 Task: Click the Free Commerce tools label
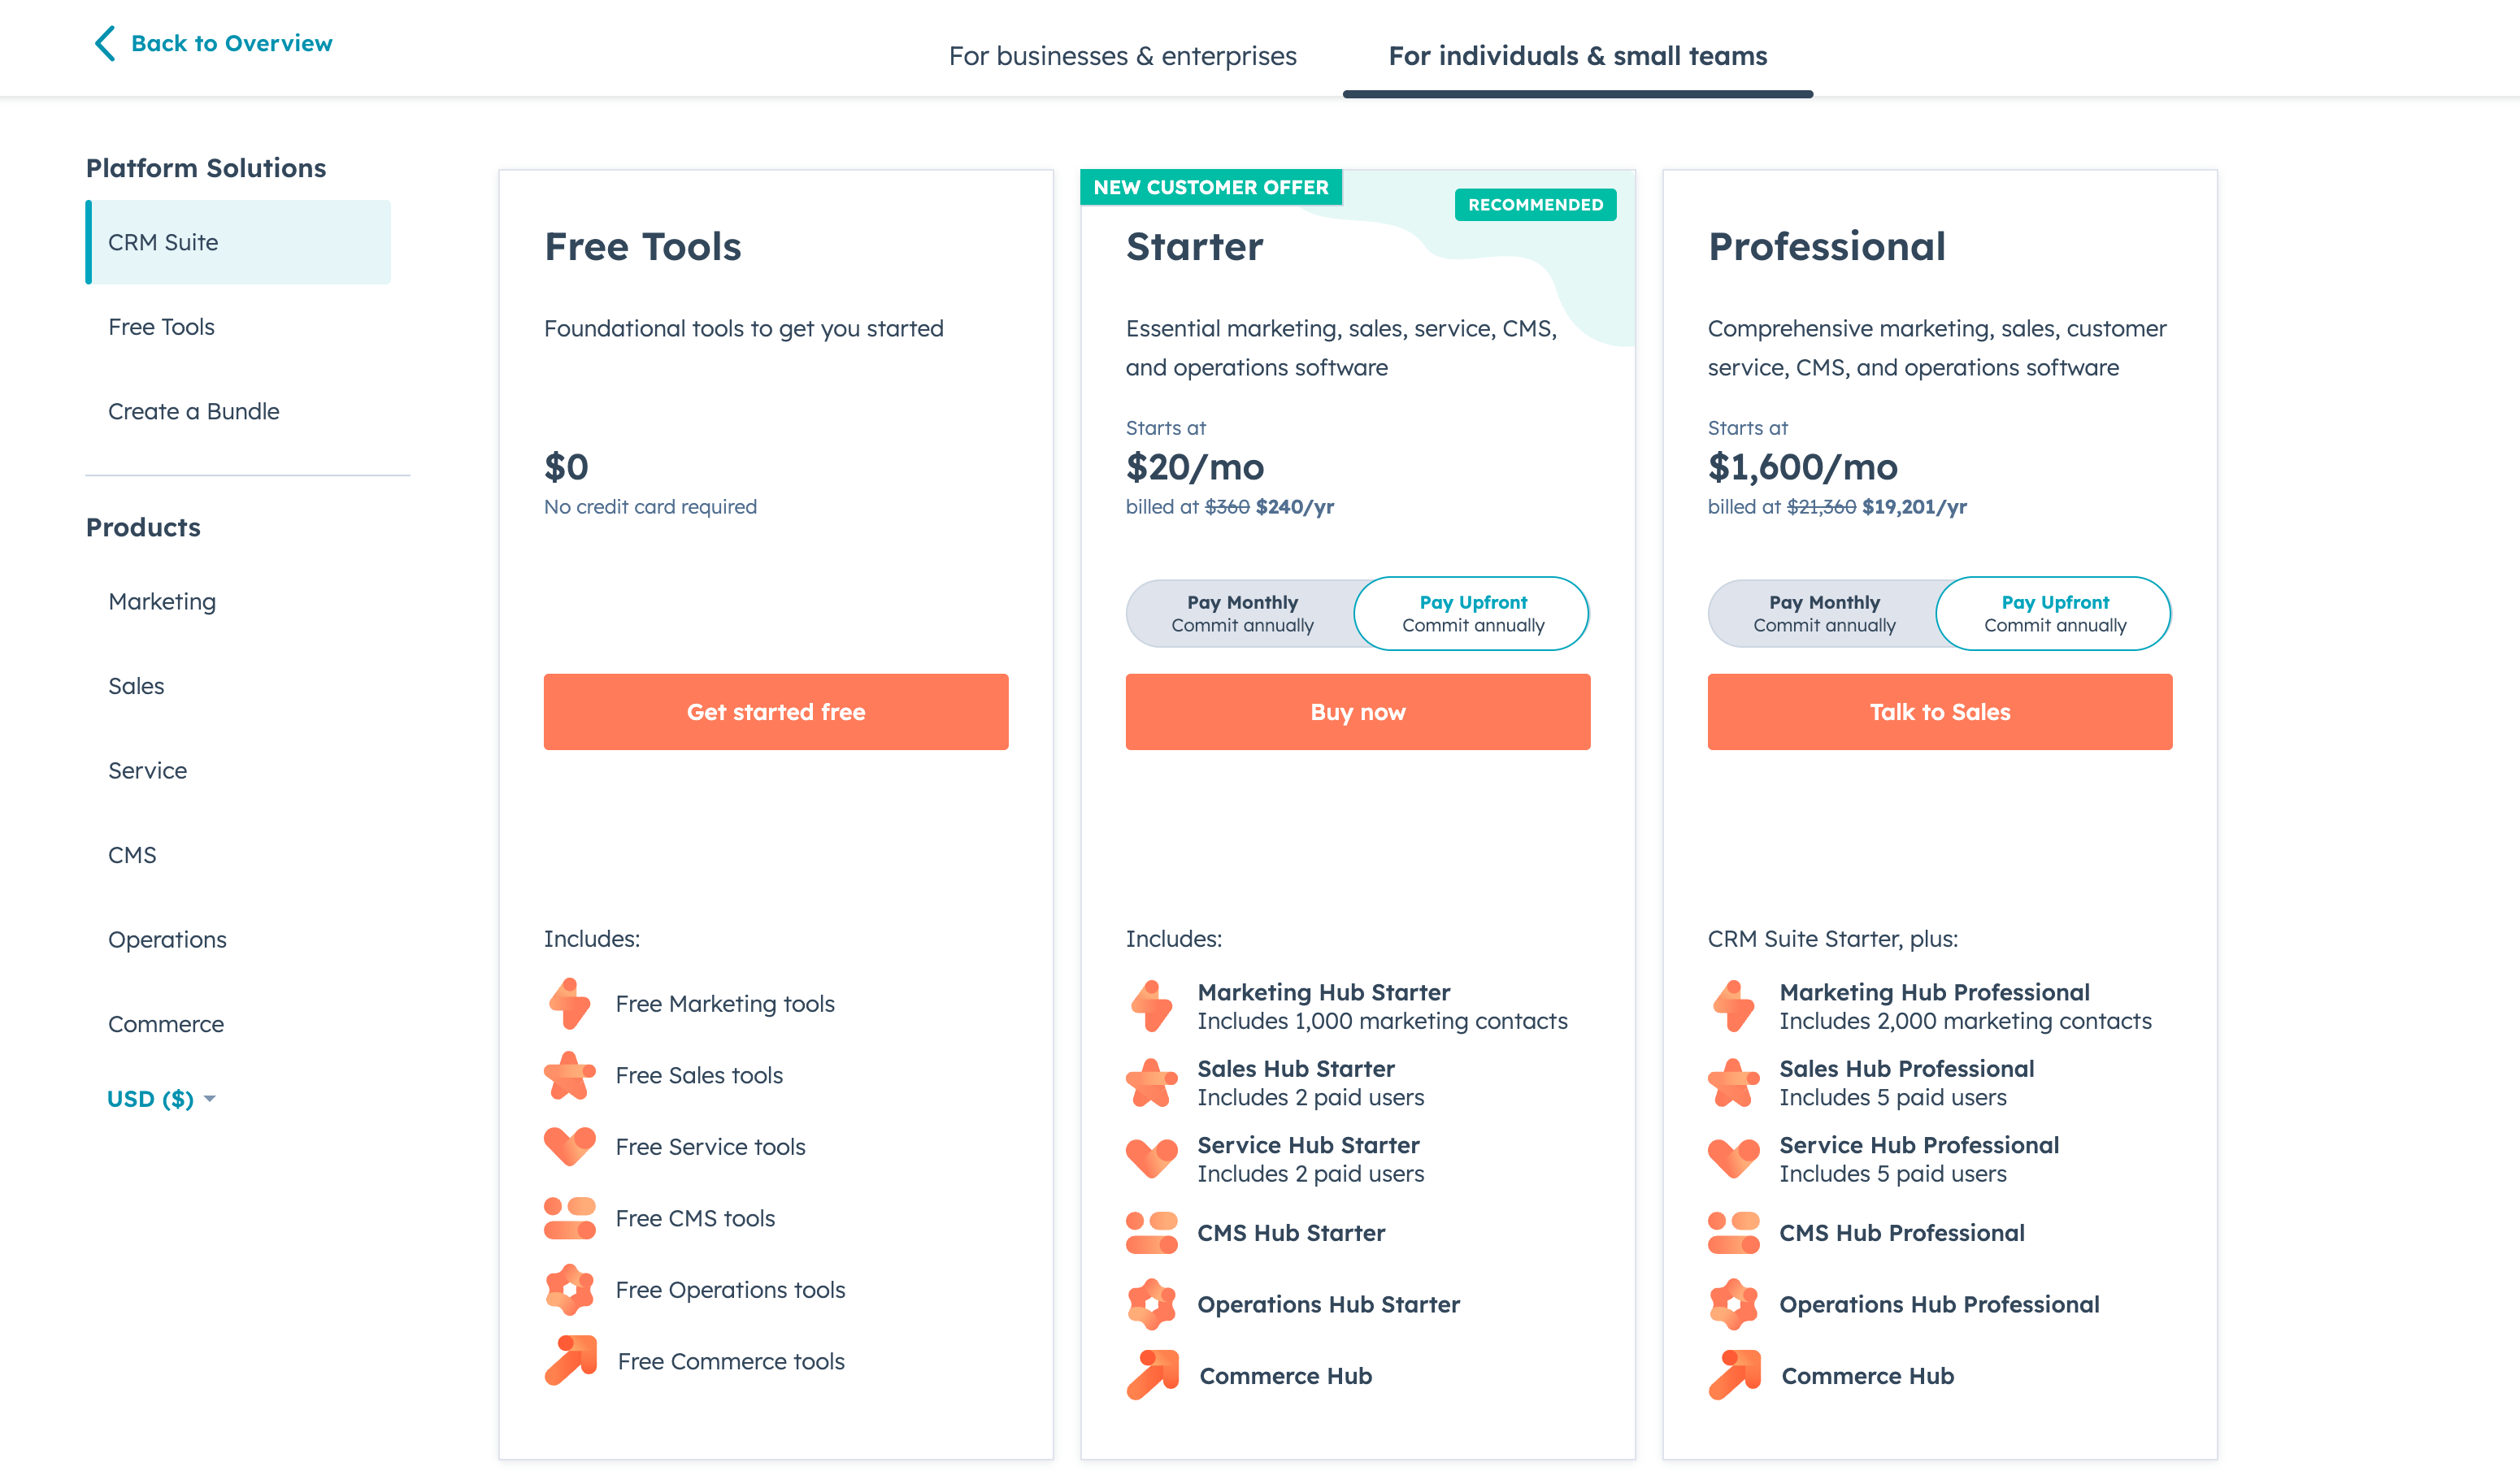tap(731, 1361)
